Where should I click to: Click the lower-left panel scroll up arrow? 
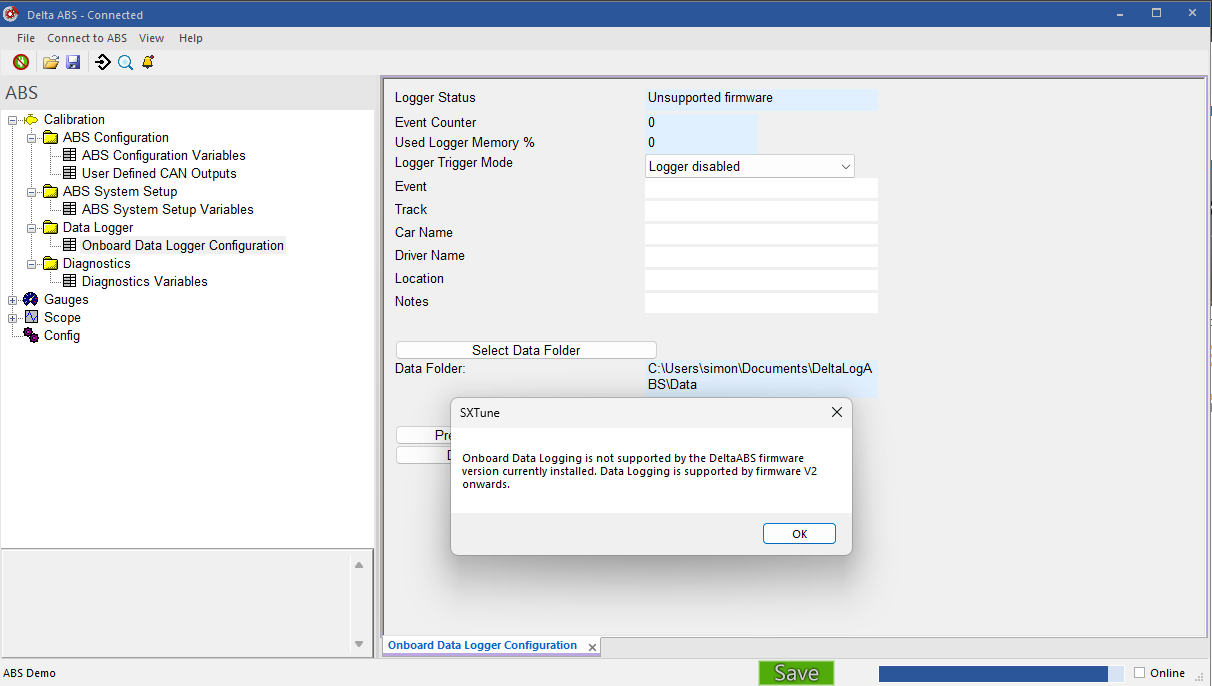pyautogui.click(x=359, y=565)
